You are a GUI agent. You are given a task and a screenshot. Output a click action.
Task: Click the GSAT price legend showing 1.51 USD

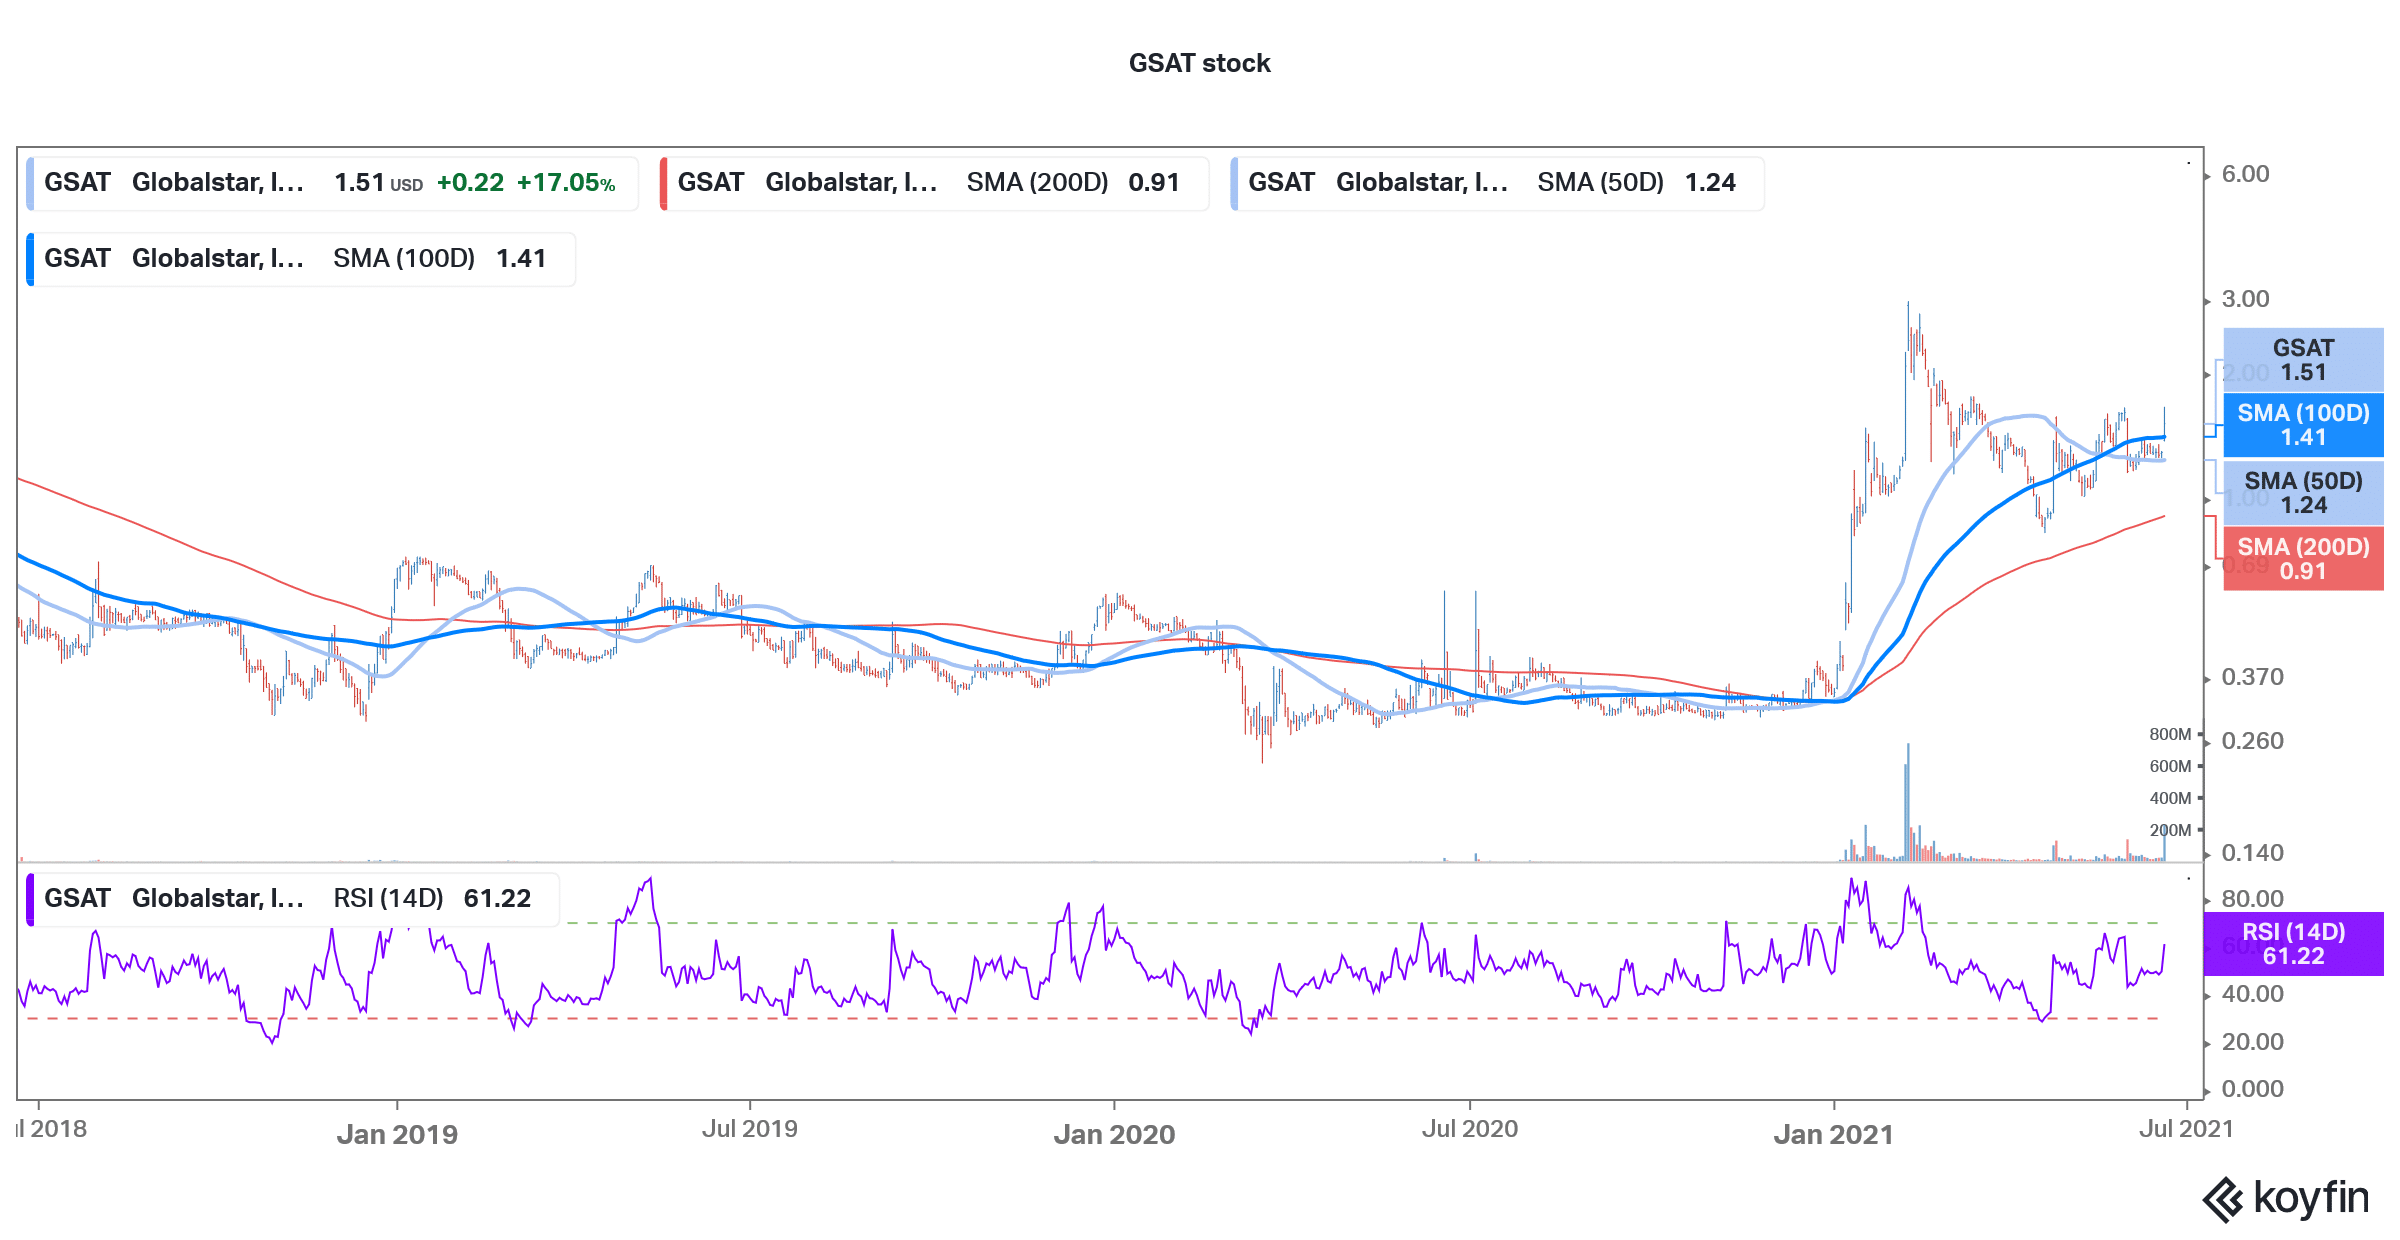click(332, 183)
